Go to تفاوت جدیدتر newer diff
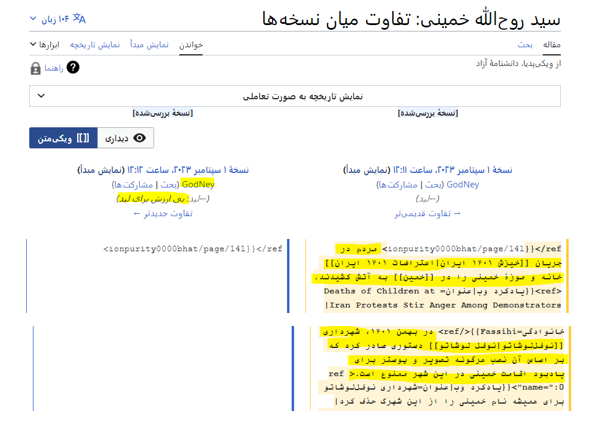This screenshot has height=438, width=597. pos(163,214)
